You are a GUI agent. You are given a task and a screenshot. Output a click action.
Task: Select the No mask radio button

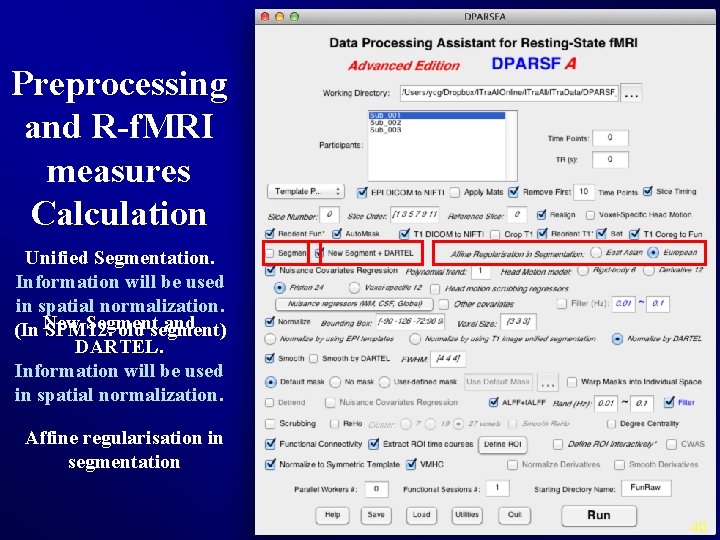pyautogui.click(x=335, y=382)
